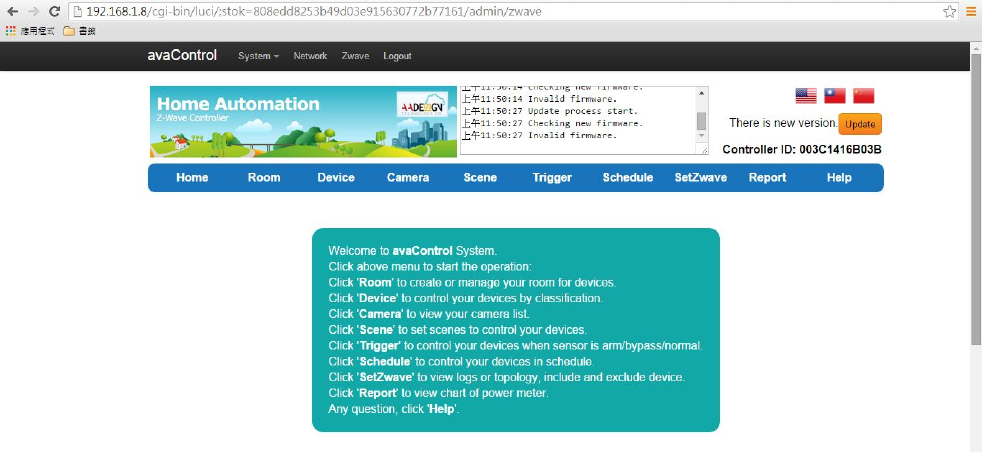Select the Home tab
Viewport: 982px width, 452px height.
coord(192,178)
